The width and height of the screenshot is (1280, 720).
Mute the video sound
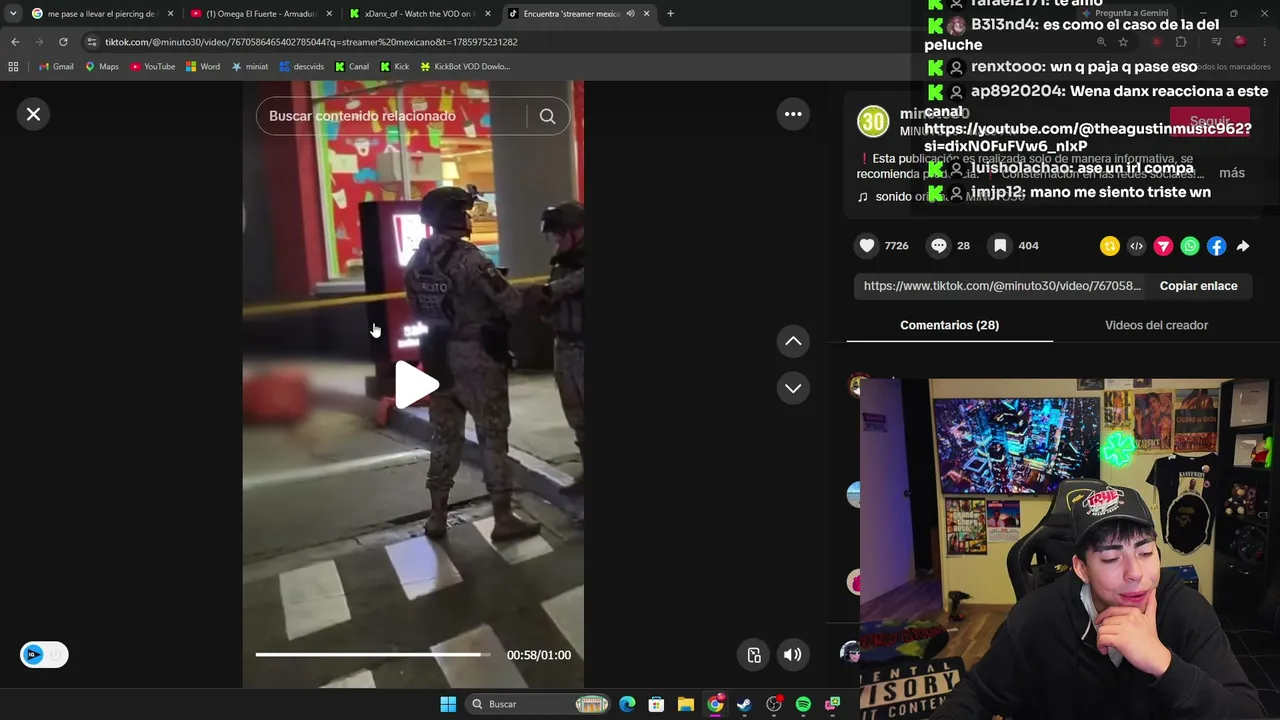click(792, 655)
